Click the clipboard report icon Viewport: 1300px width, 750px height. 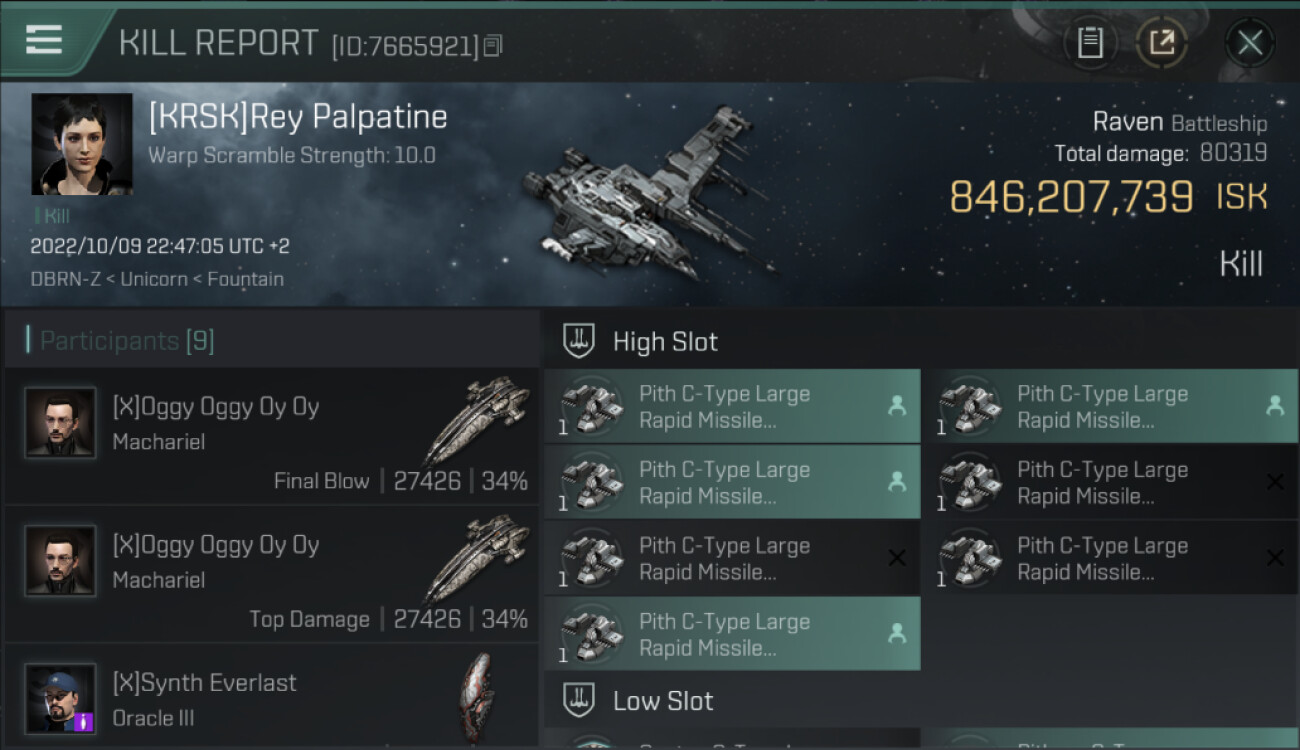point(1089,42)
